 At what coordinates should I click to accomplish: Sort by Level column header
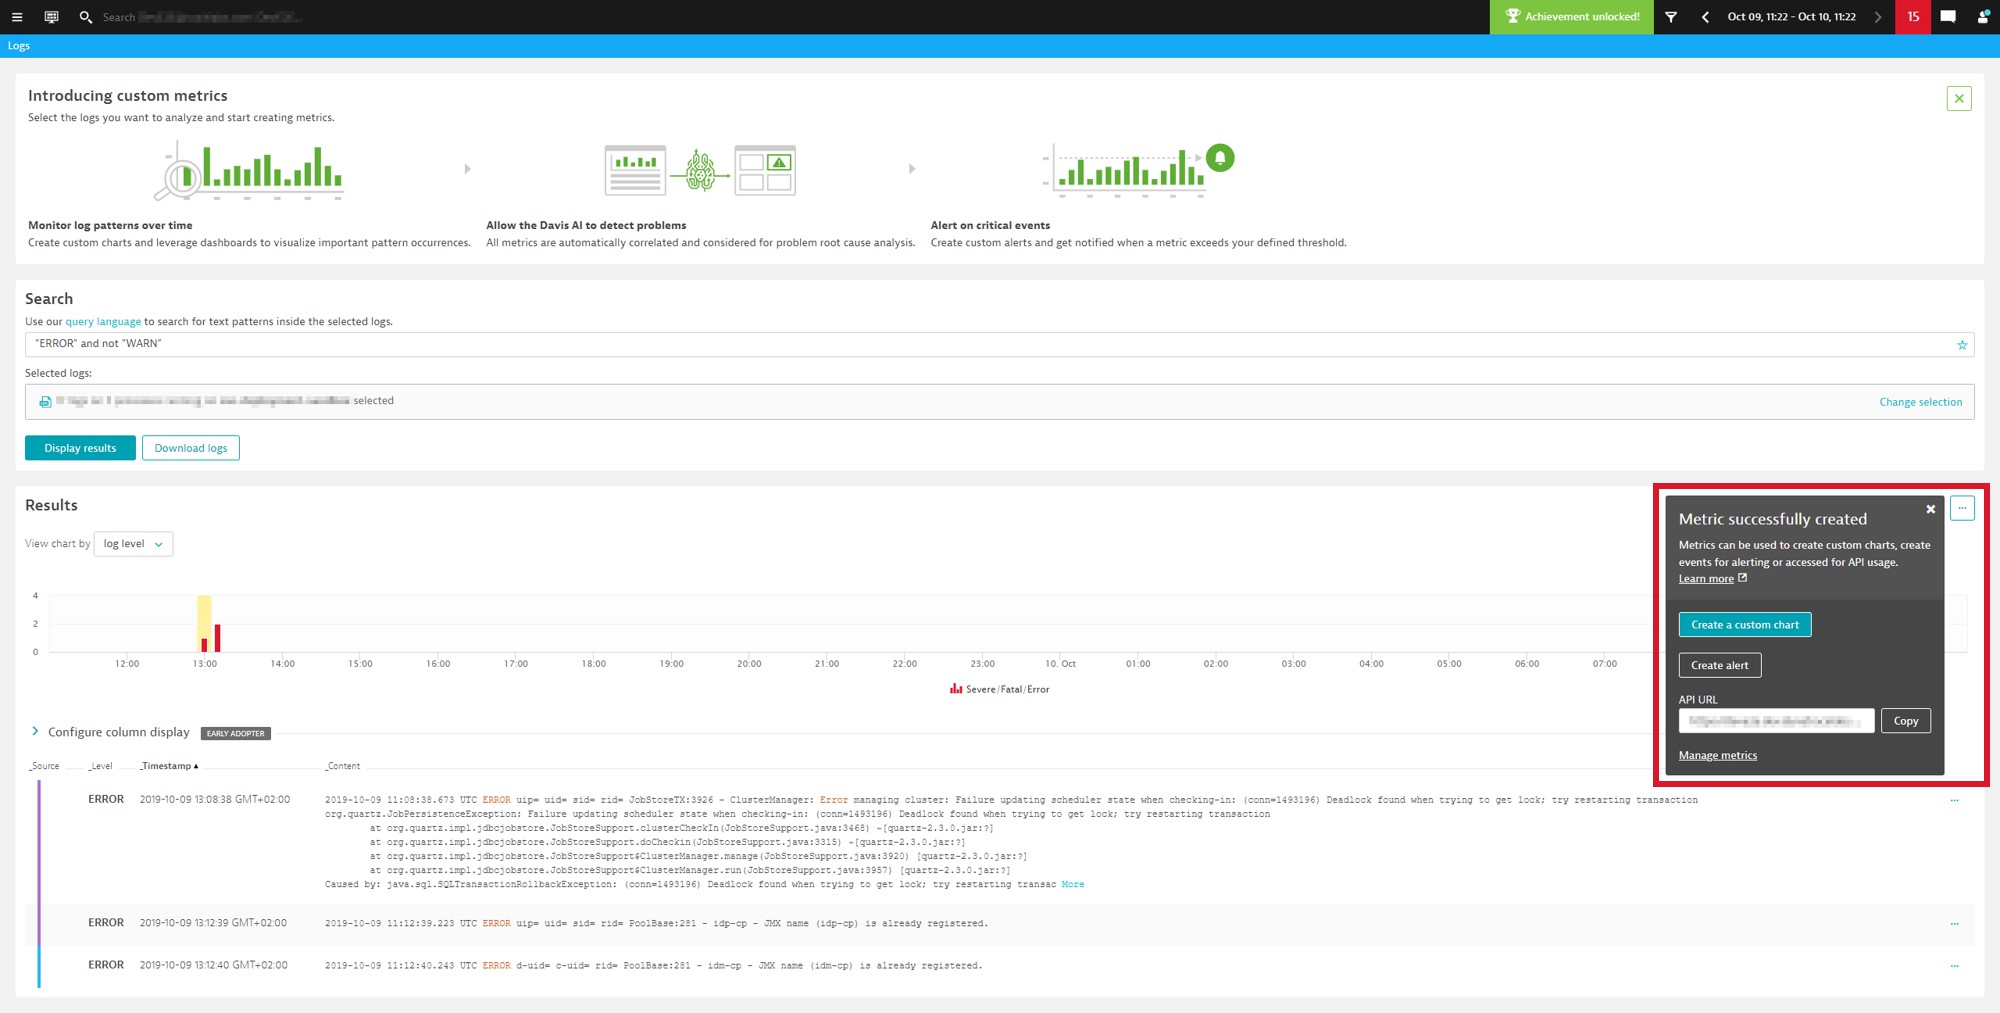coord(100,766)
